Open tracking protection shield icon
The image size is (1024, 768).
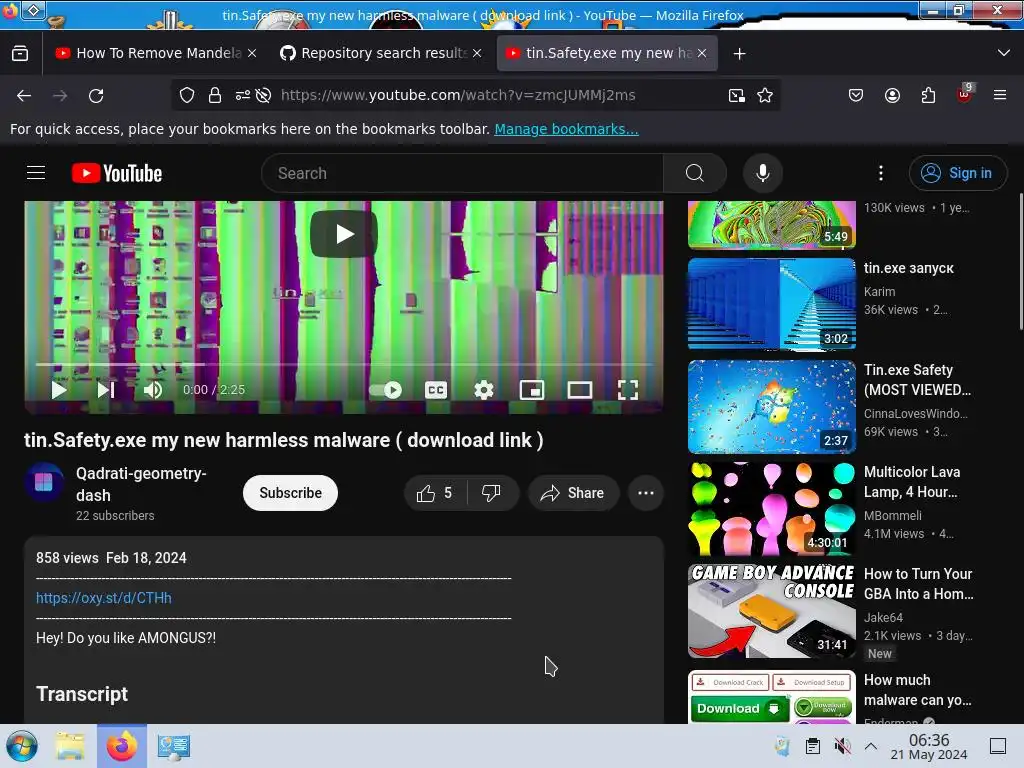187,95
